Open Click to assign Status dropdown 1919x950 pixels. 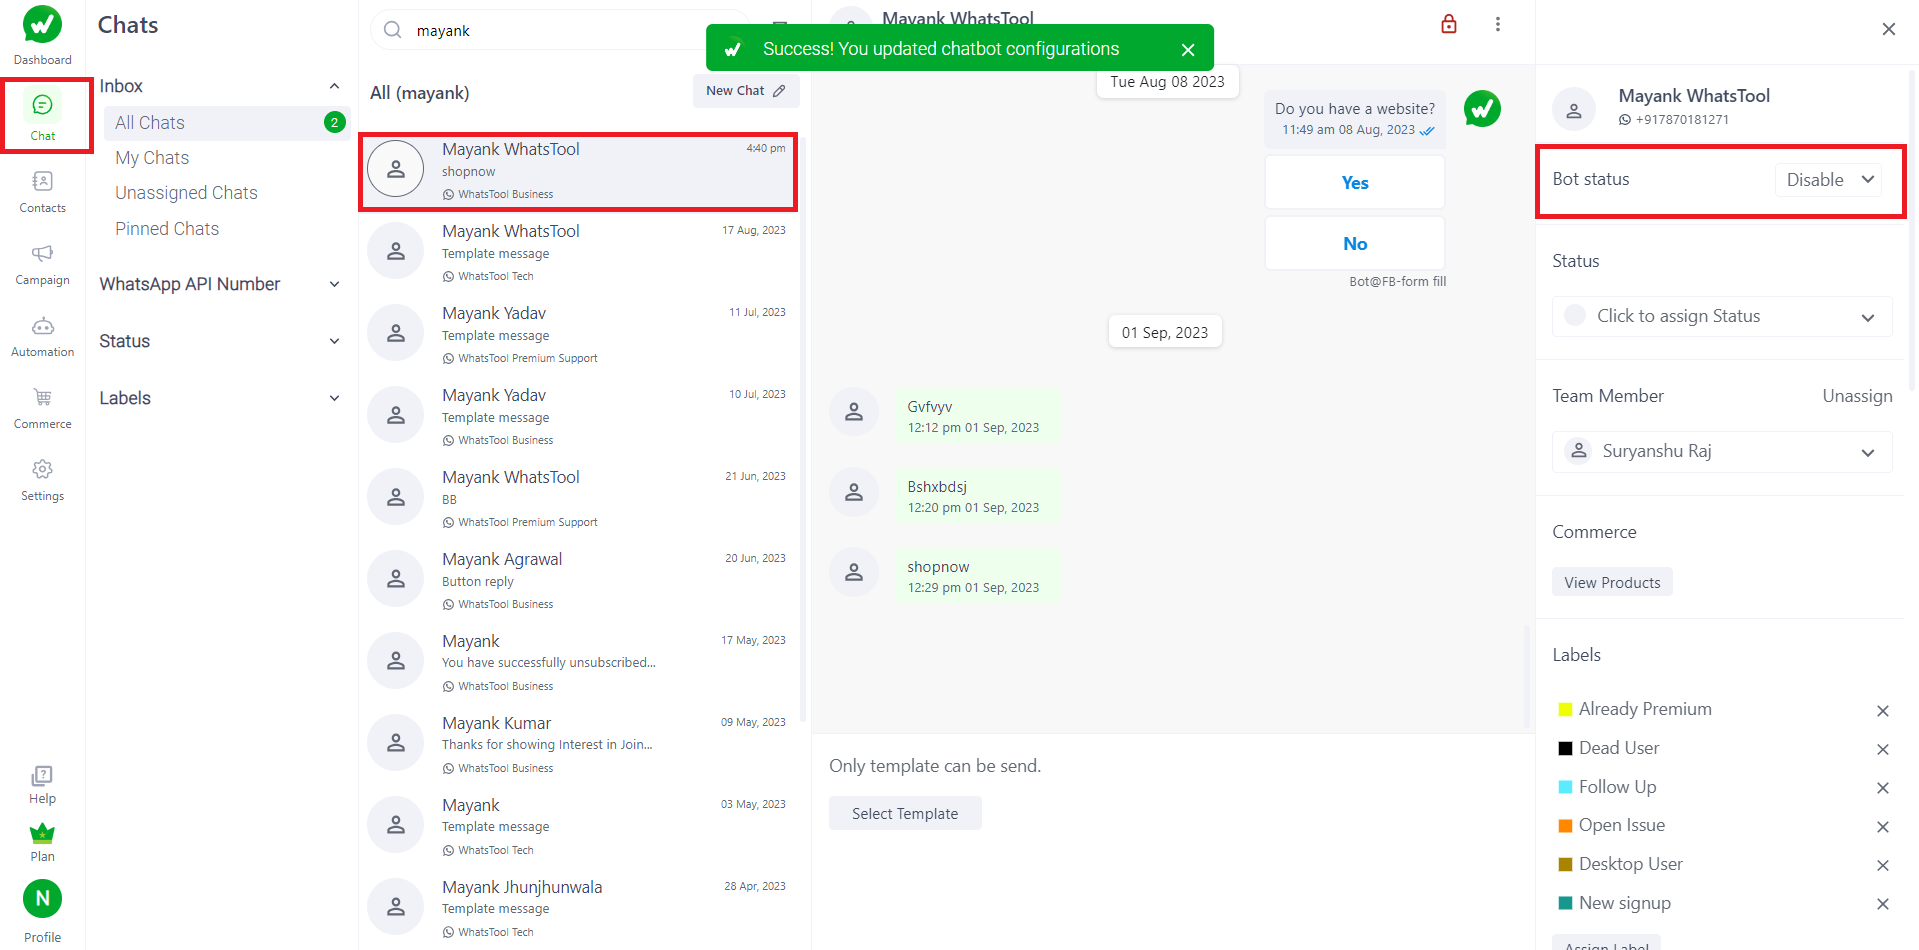pyautogui.click(x=1722, y=316)
